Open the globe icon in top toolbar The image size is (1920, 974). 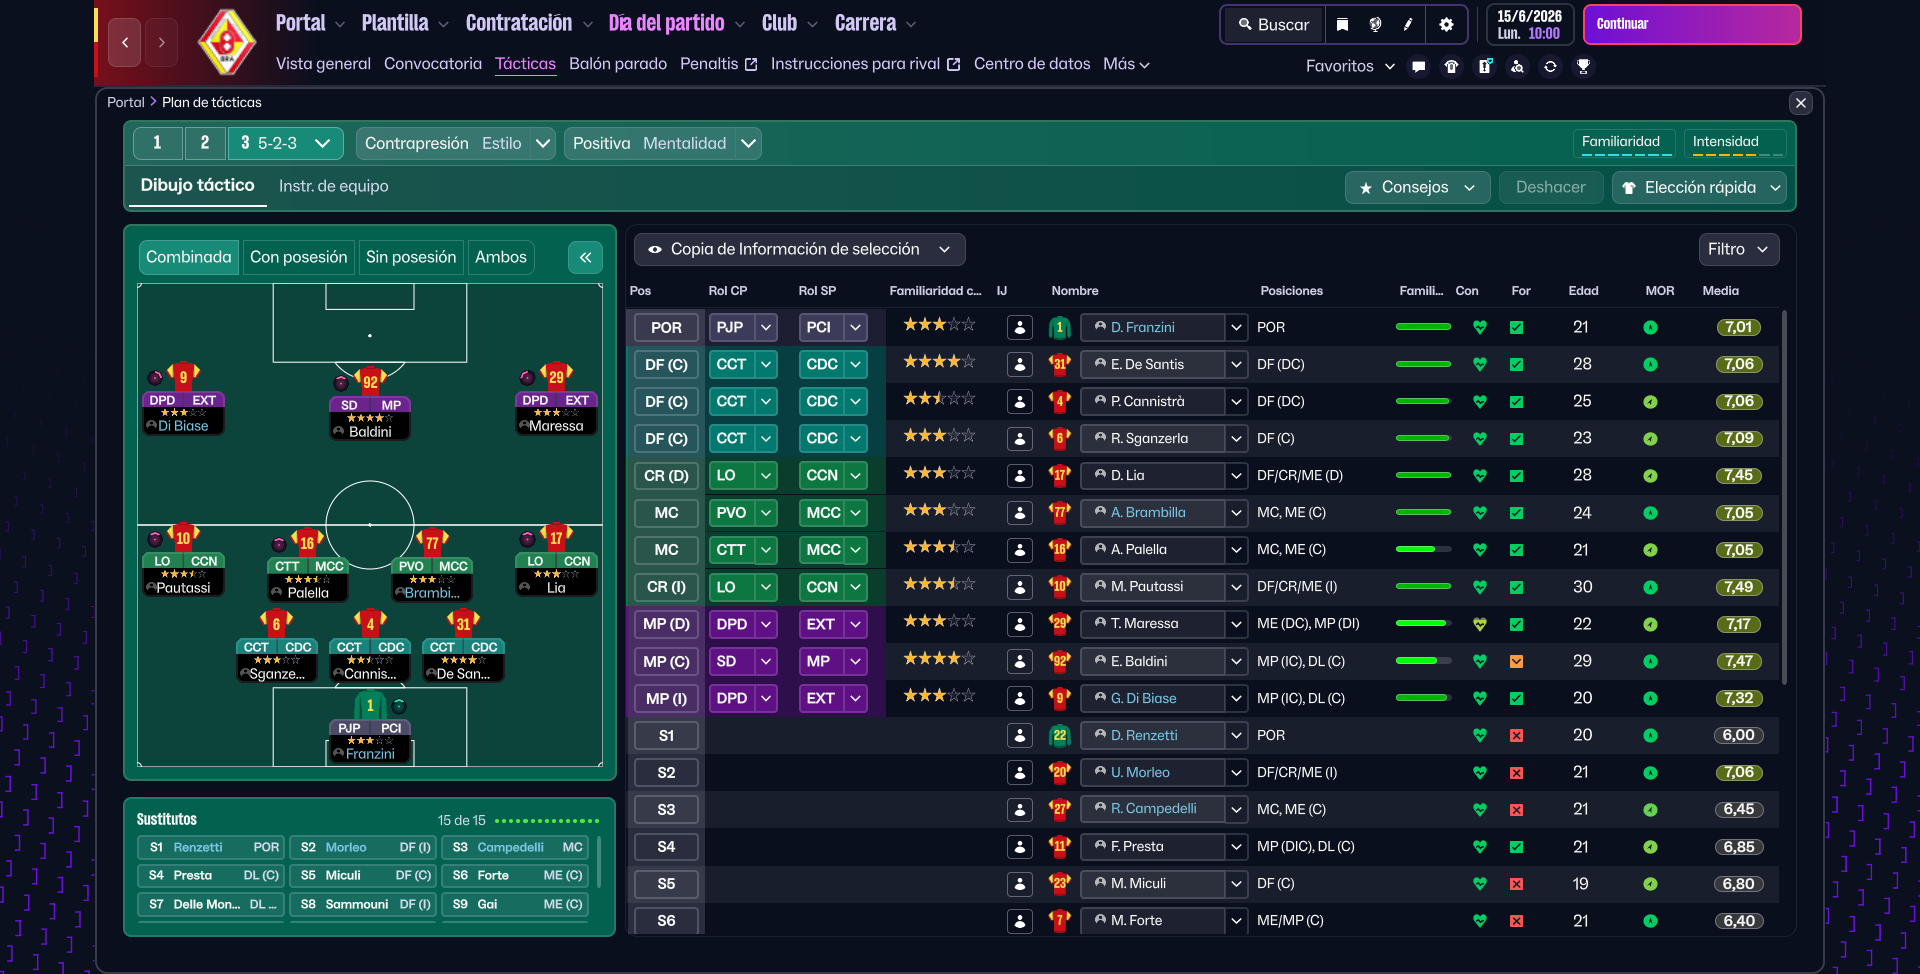click(x=1375, y=25)
